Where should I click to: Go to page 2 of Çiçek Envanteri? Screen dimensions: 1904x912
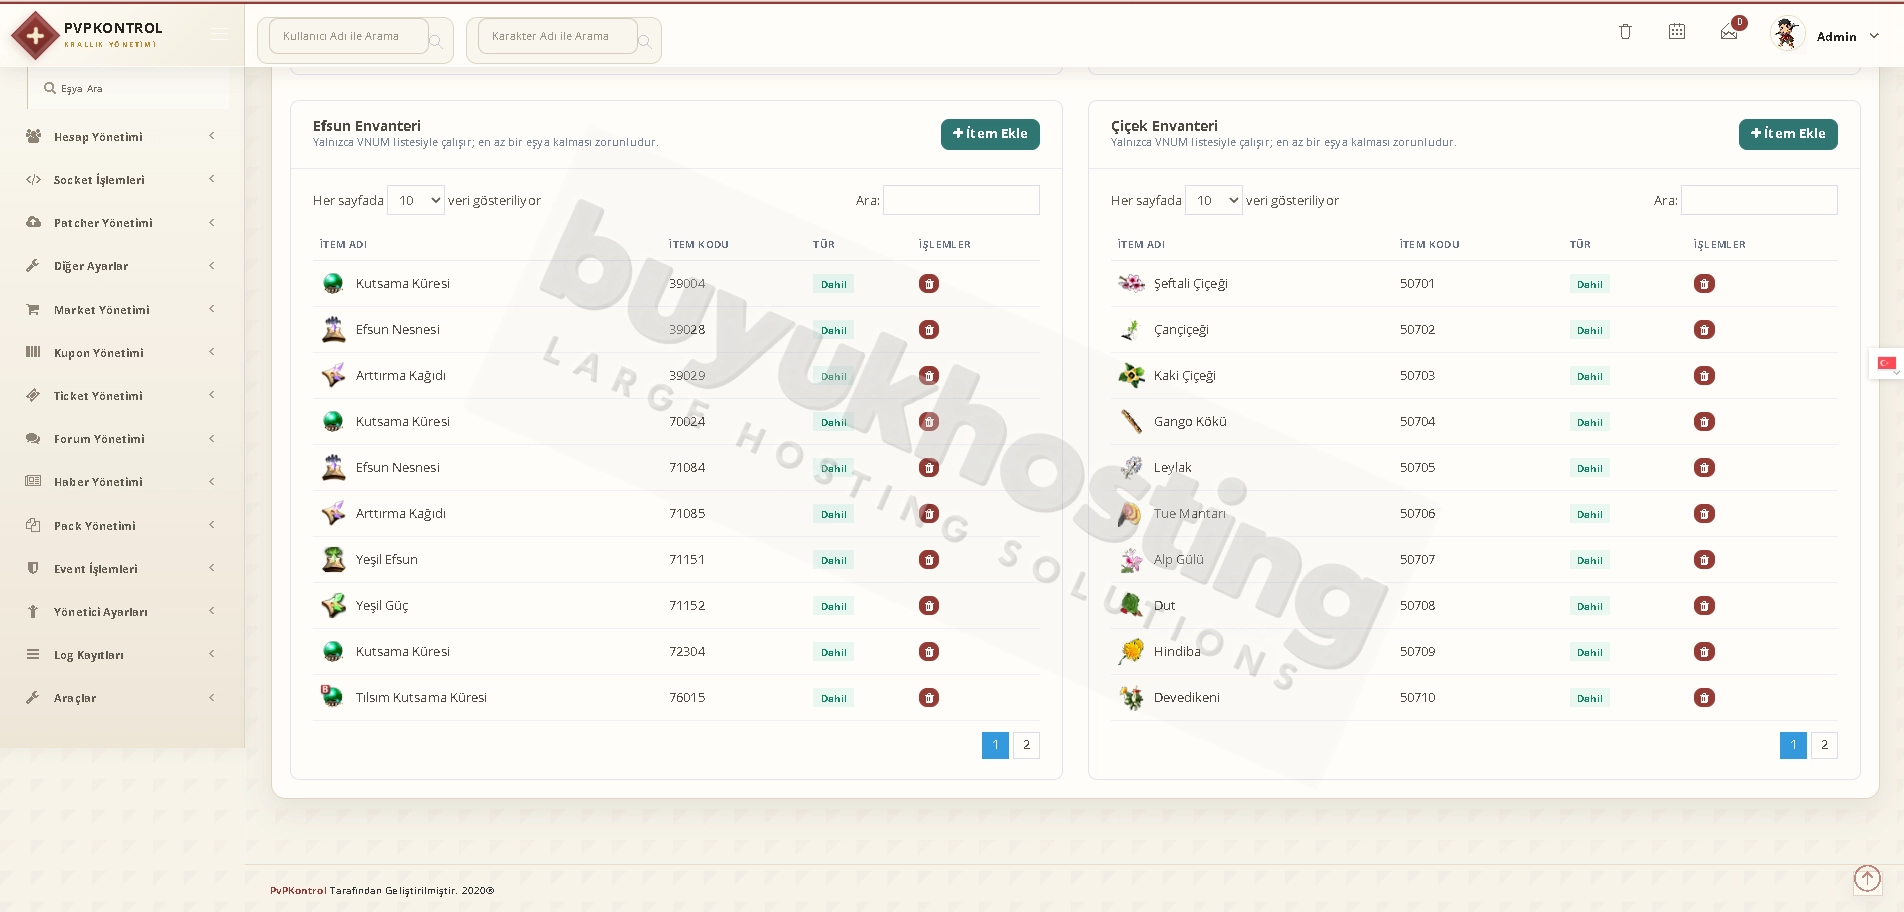point(1824,745)
